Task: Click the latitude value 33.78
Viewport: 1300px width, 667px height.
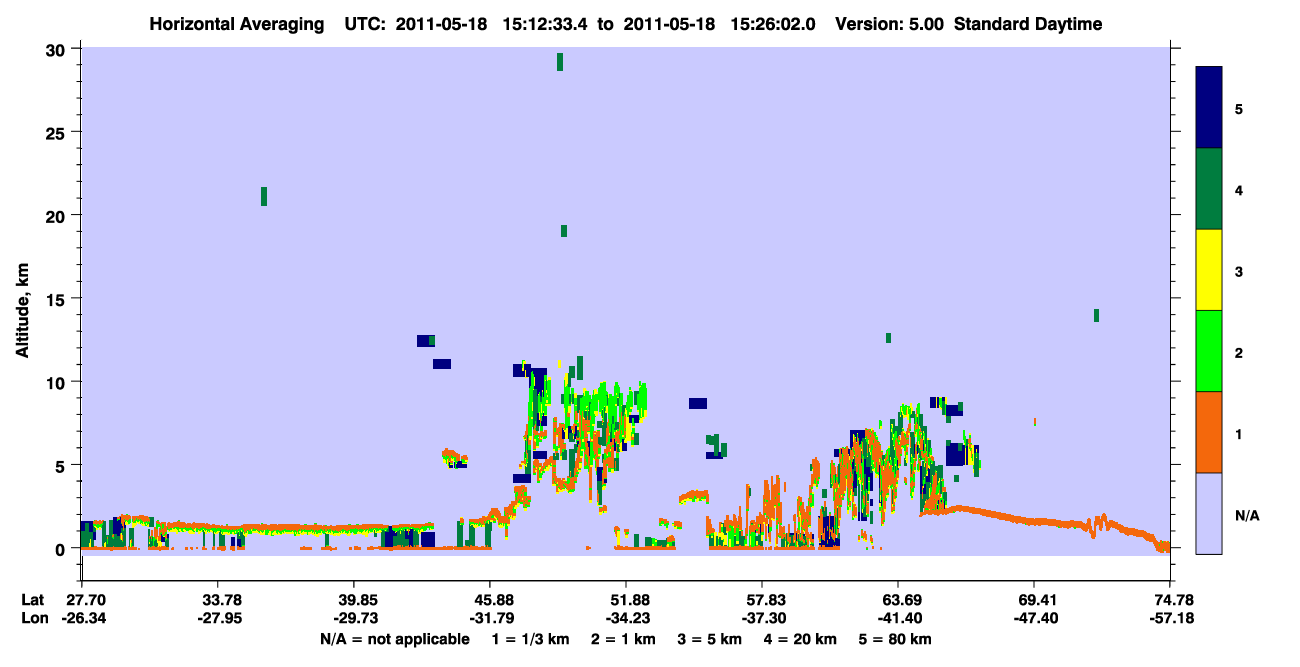Action: pos(217,600)
